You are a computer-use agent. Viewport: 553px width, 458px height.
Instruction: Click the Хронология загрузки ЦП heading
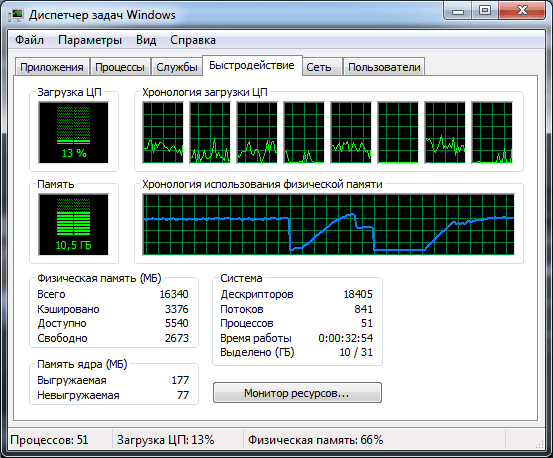pyautogui.click(x=205, y=92)
